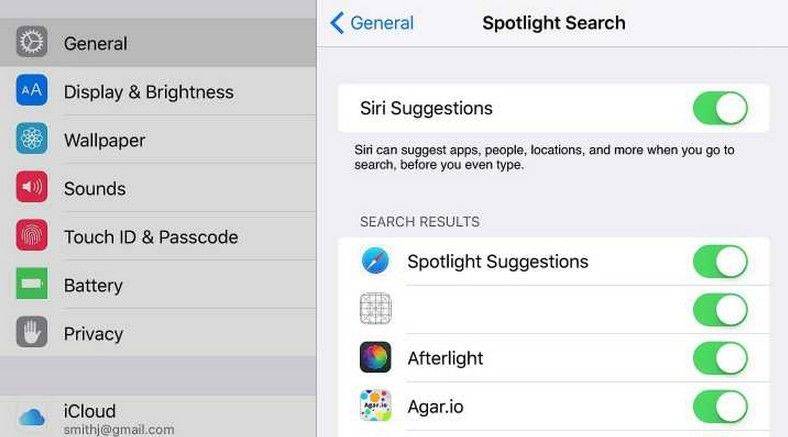
Task: Disable the Siri Suggestions switch
Action: pos(720,108)
